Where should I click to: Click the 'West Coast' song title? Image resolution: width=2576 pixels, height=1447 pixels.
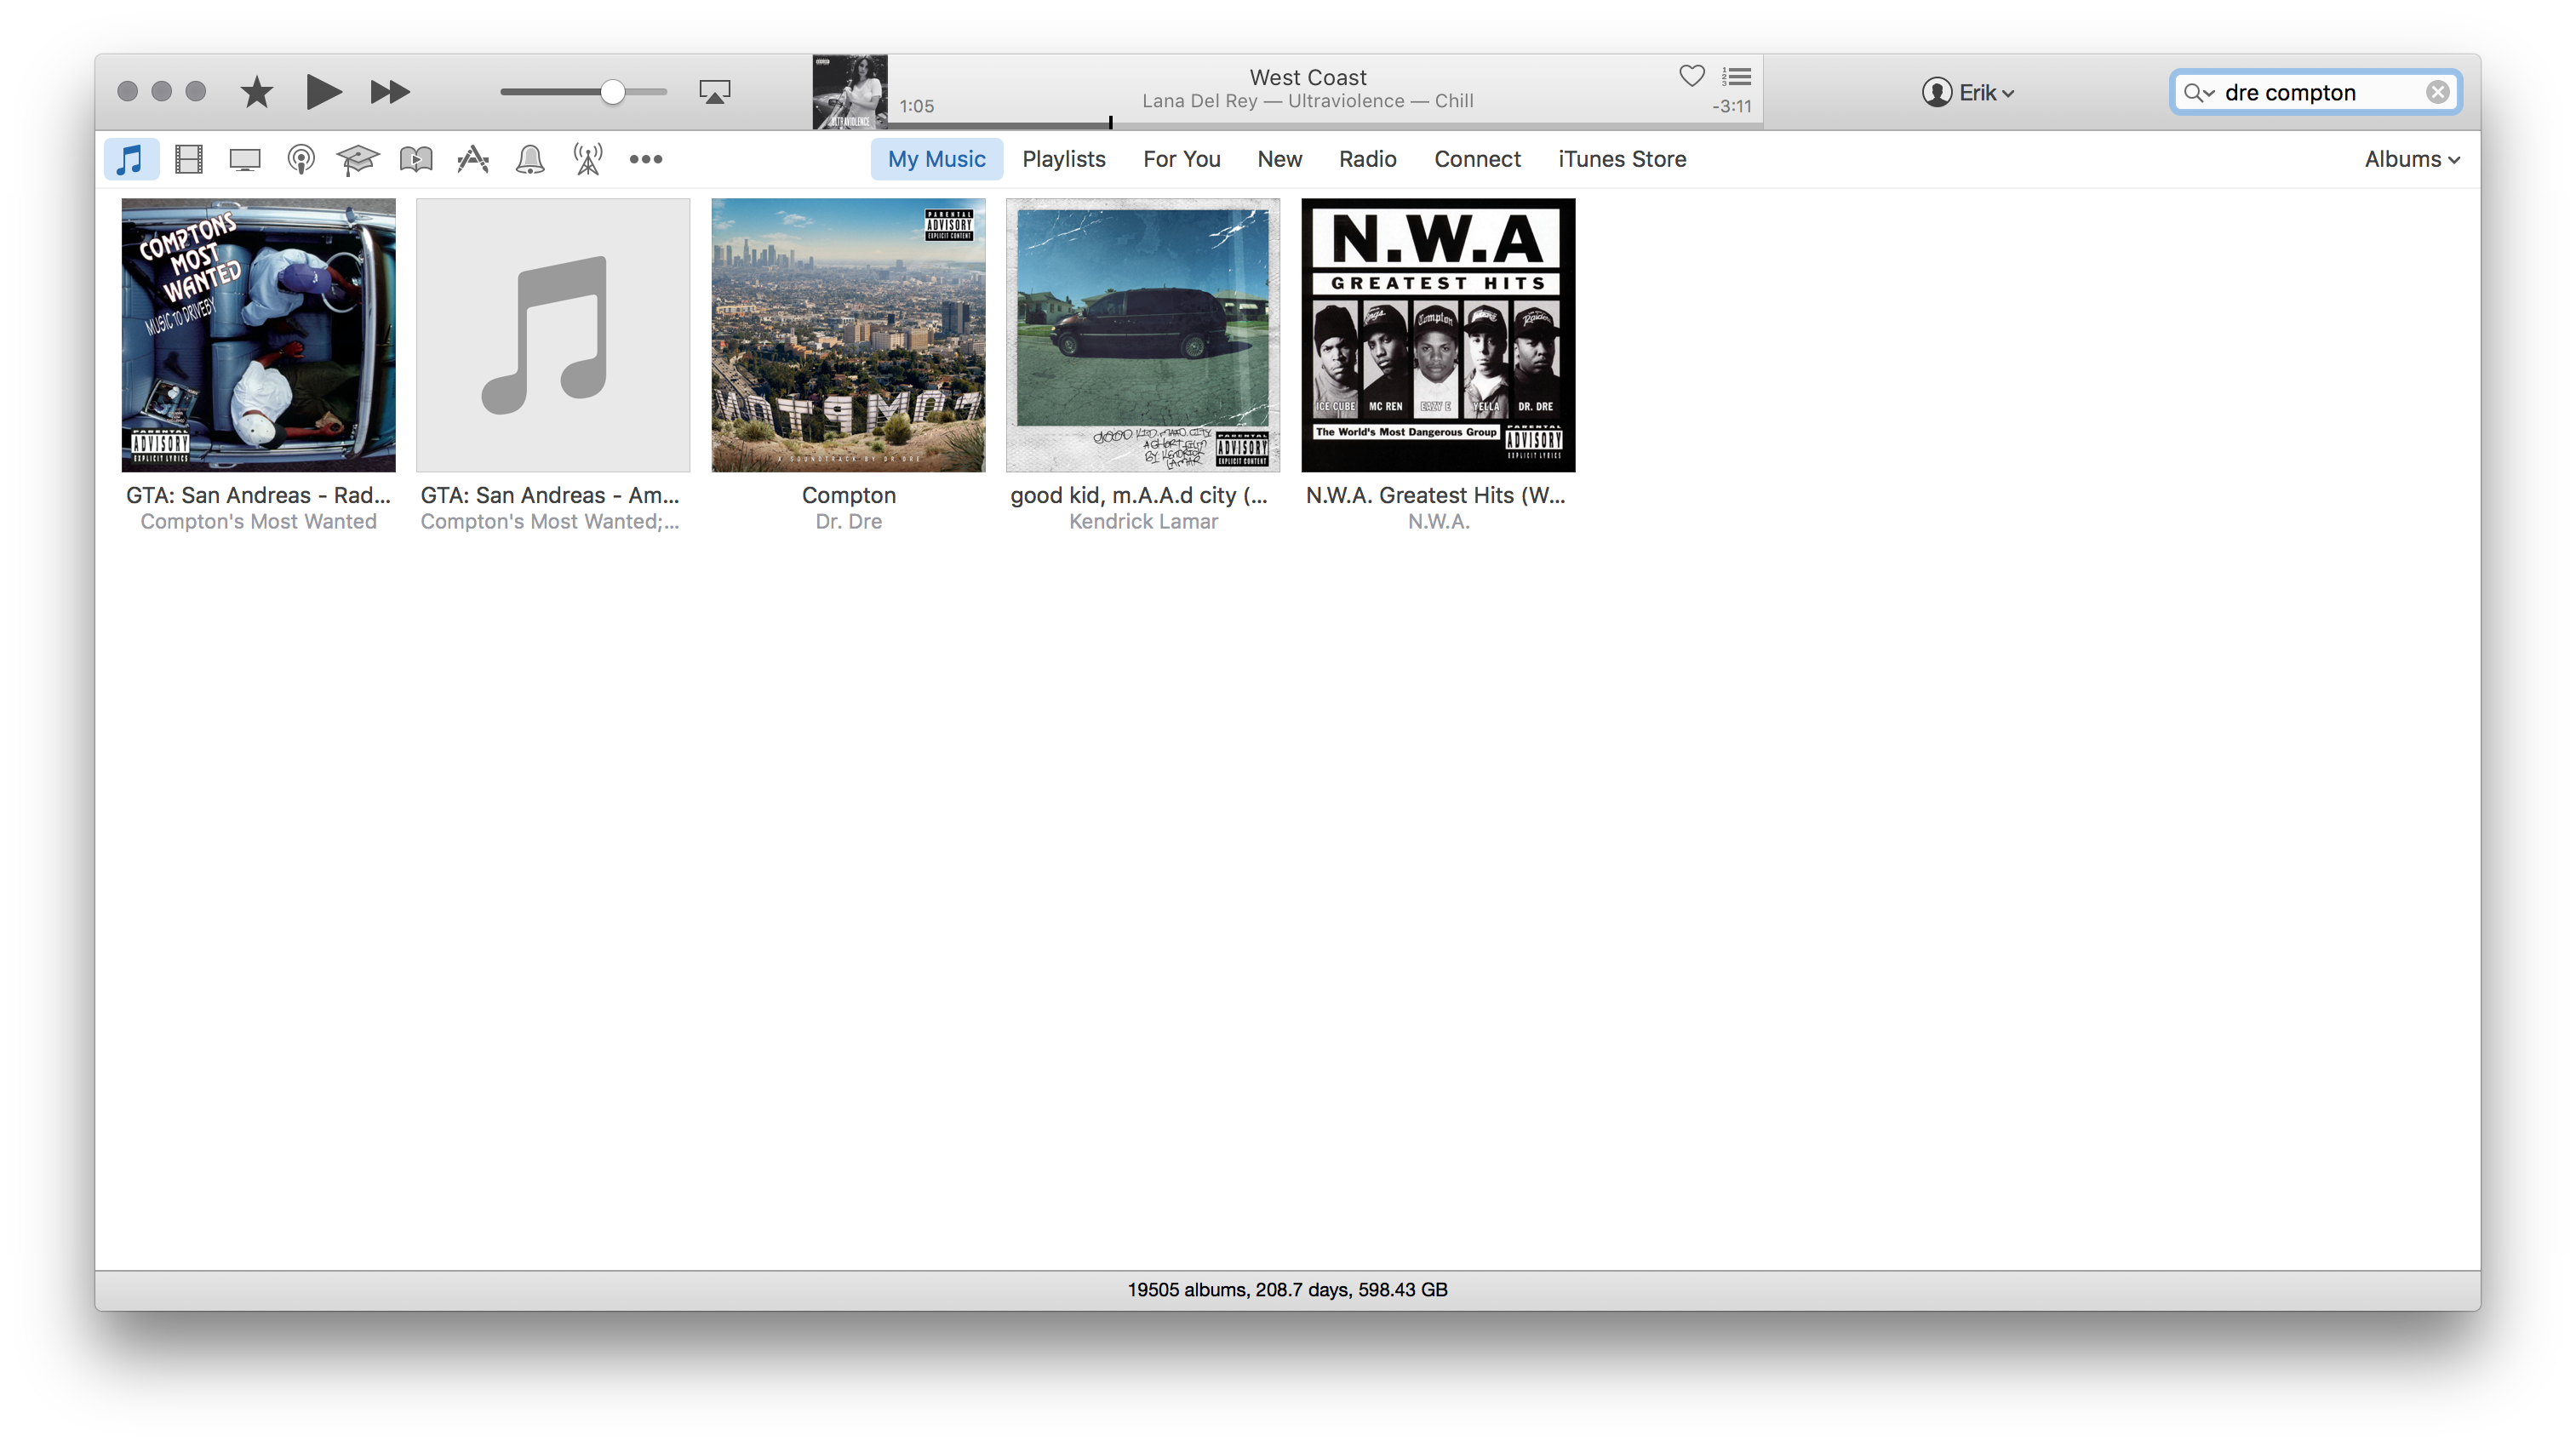[x=1308, y=77]
